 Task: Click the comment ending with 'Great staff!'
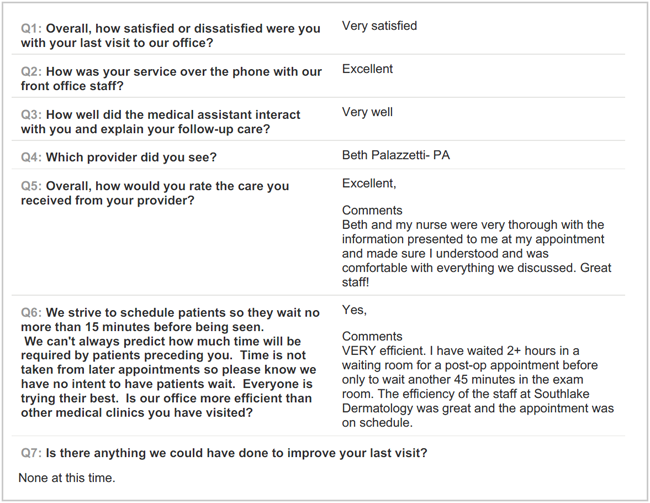tap(476, 247)
